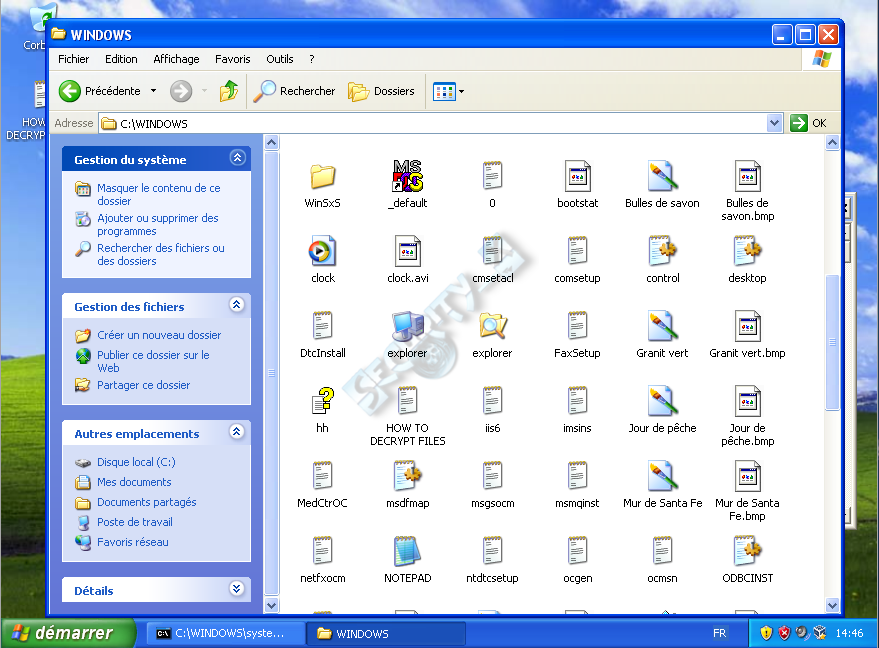The height and width of the screenshot is (648, 879).
Task: Select the explorer computer icon
Action: pos(407,326)
